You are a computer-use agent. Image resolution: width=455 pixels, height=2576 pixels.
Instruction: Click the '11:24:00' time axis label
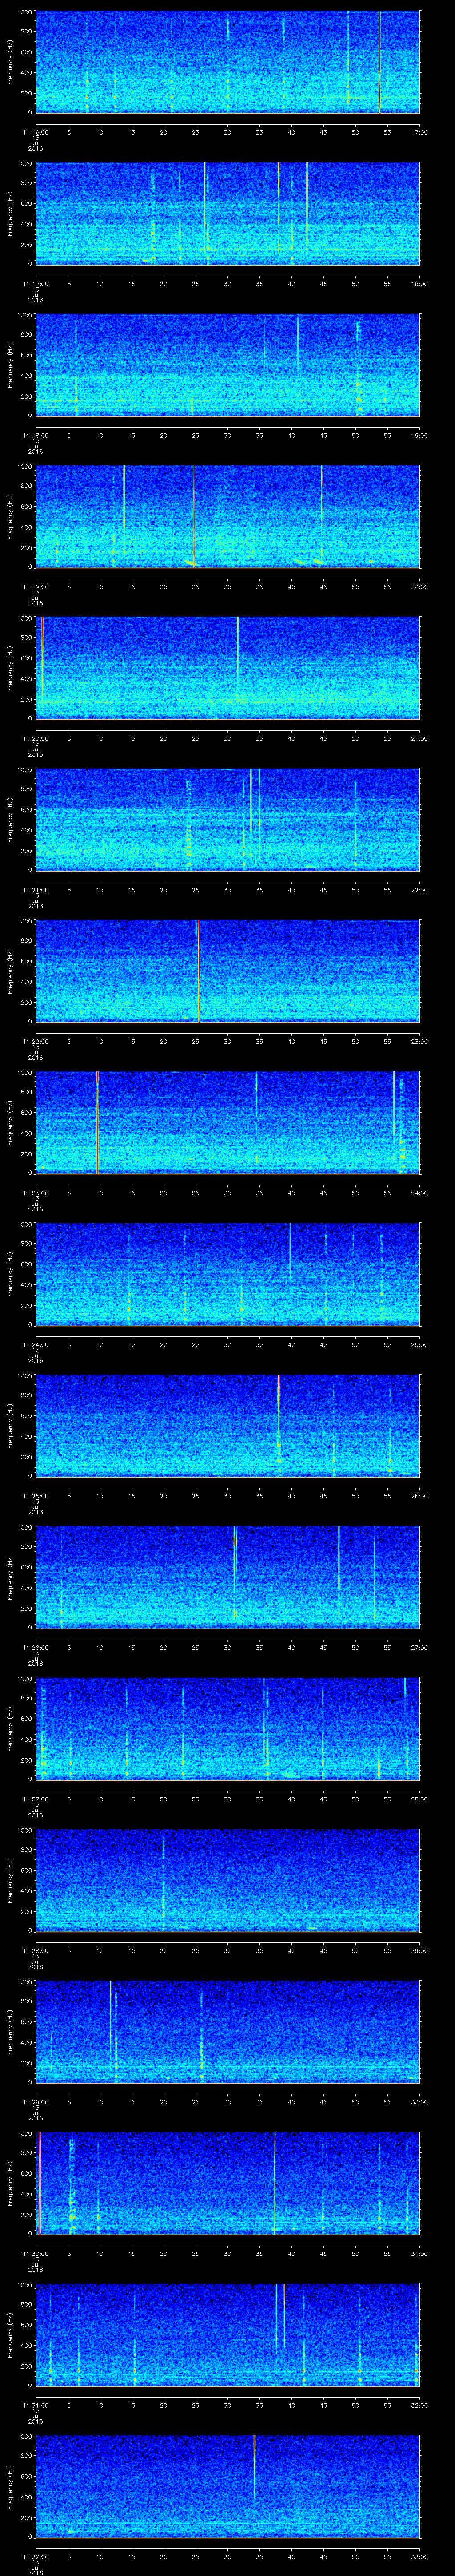(36, 1344)
